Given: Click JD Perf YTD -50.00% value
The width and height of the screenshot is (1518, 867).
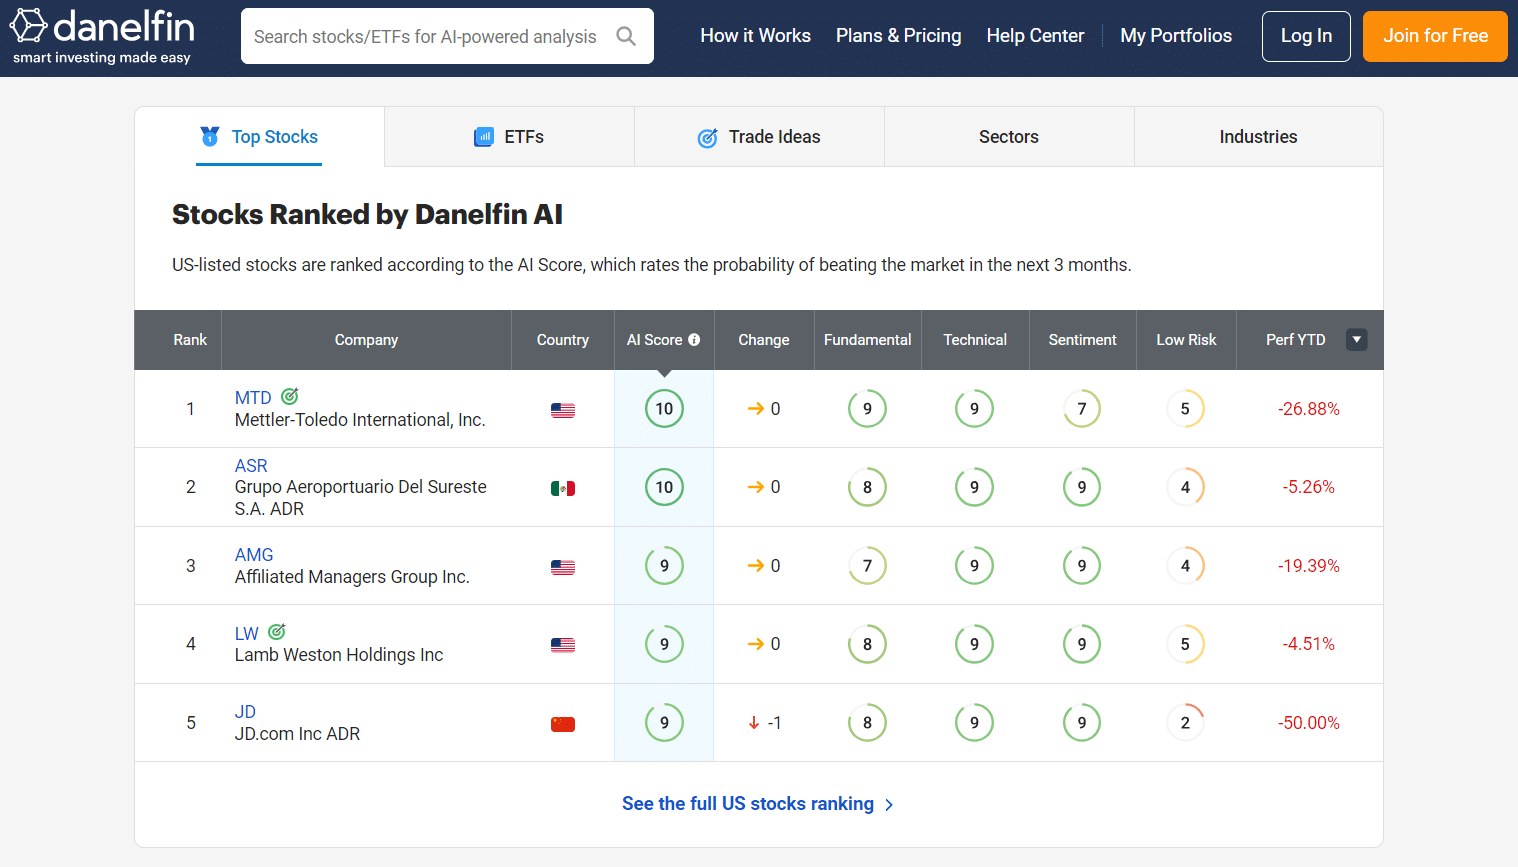Looking at the screenshot, I should click(x=1308, y=723).
